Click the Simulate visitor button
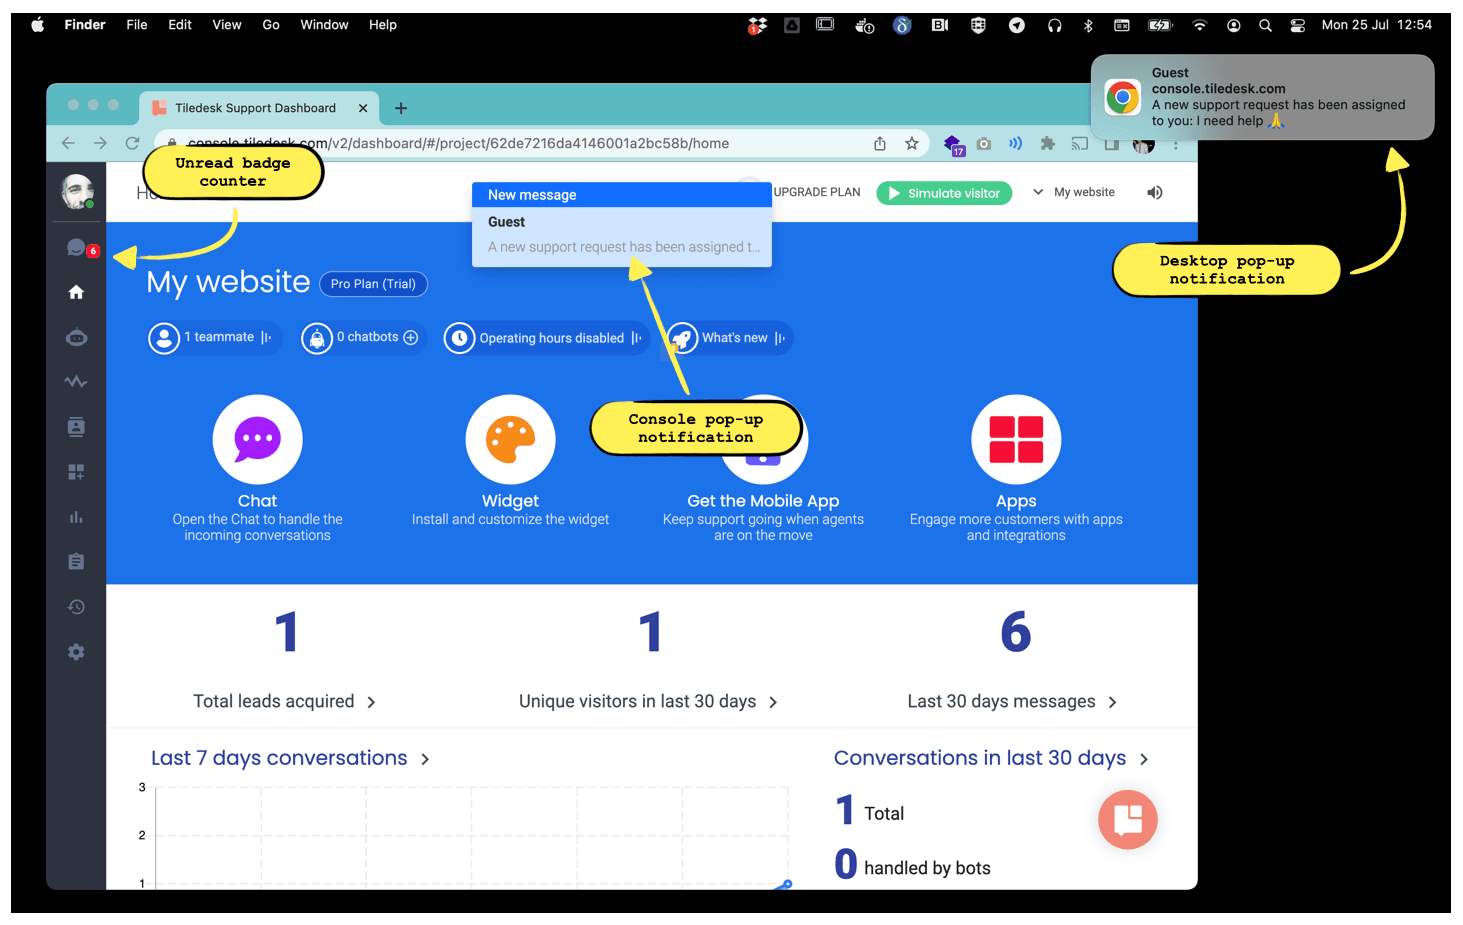This screenshot has width=1463, height=925. [944, 193]
